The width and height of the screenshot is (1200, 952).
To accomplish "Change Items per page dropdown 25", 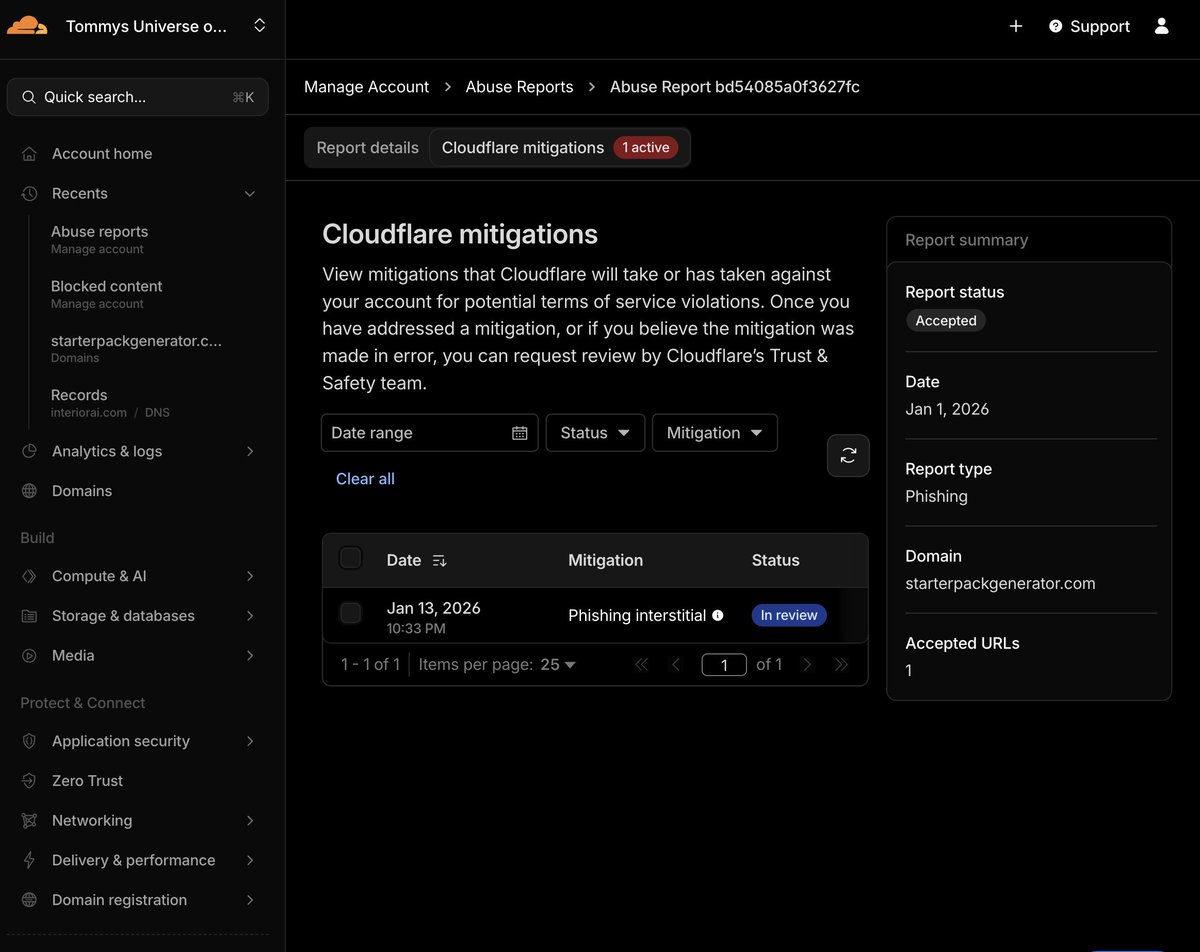I will coord(558,665).
